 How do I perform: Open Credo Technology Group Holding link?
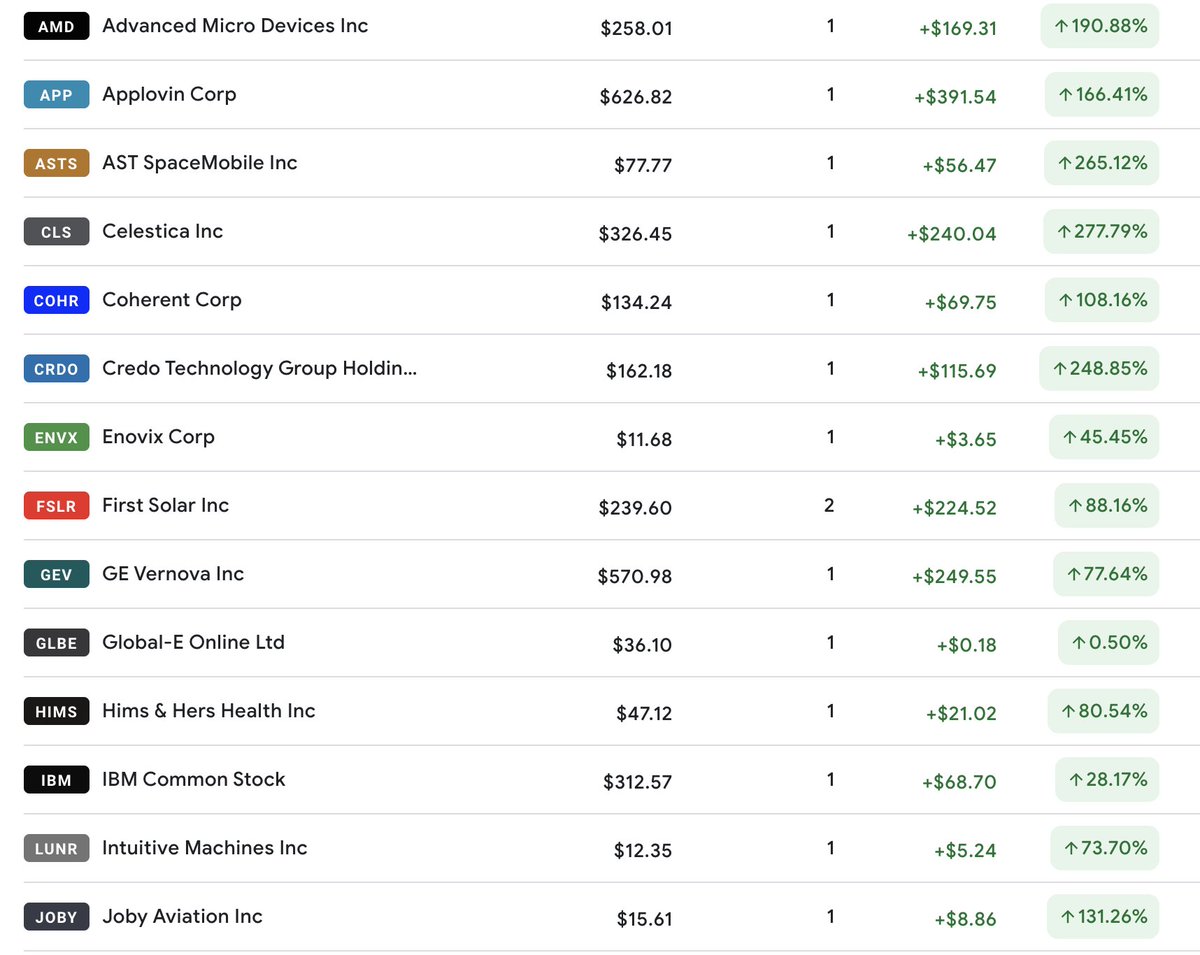[x=259, y=368]
